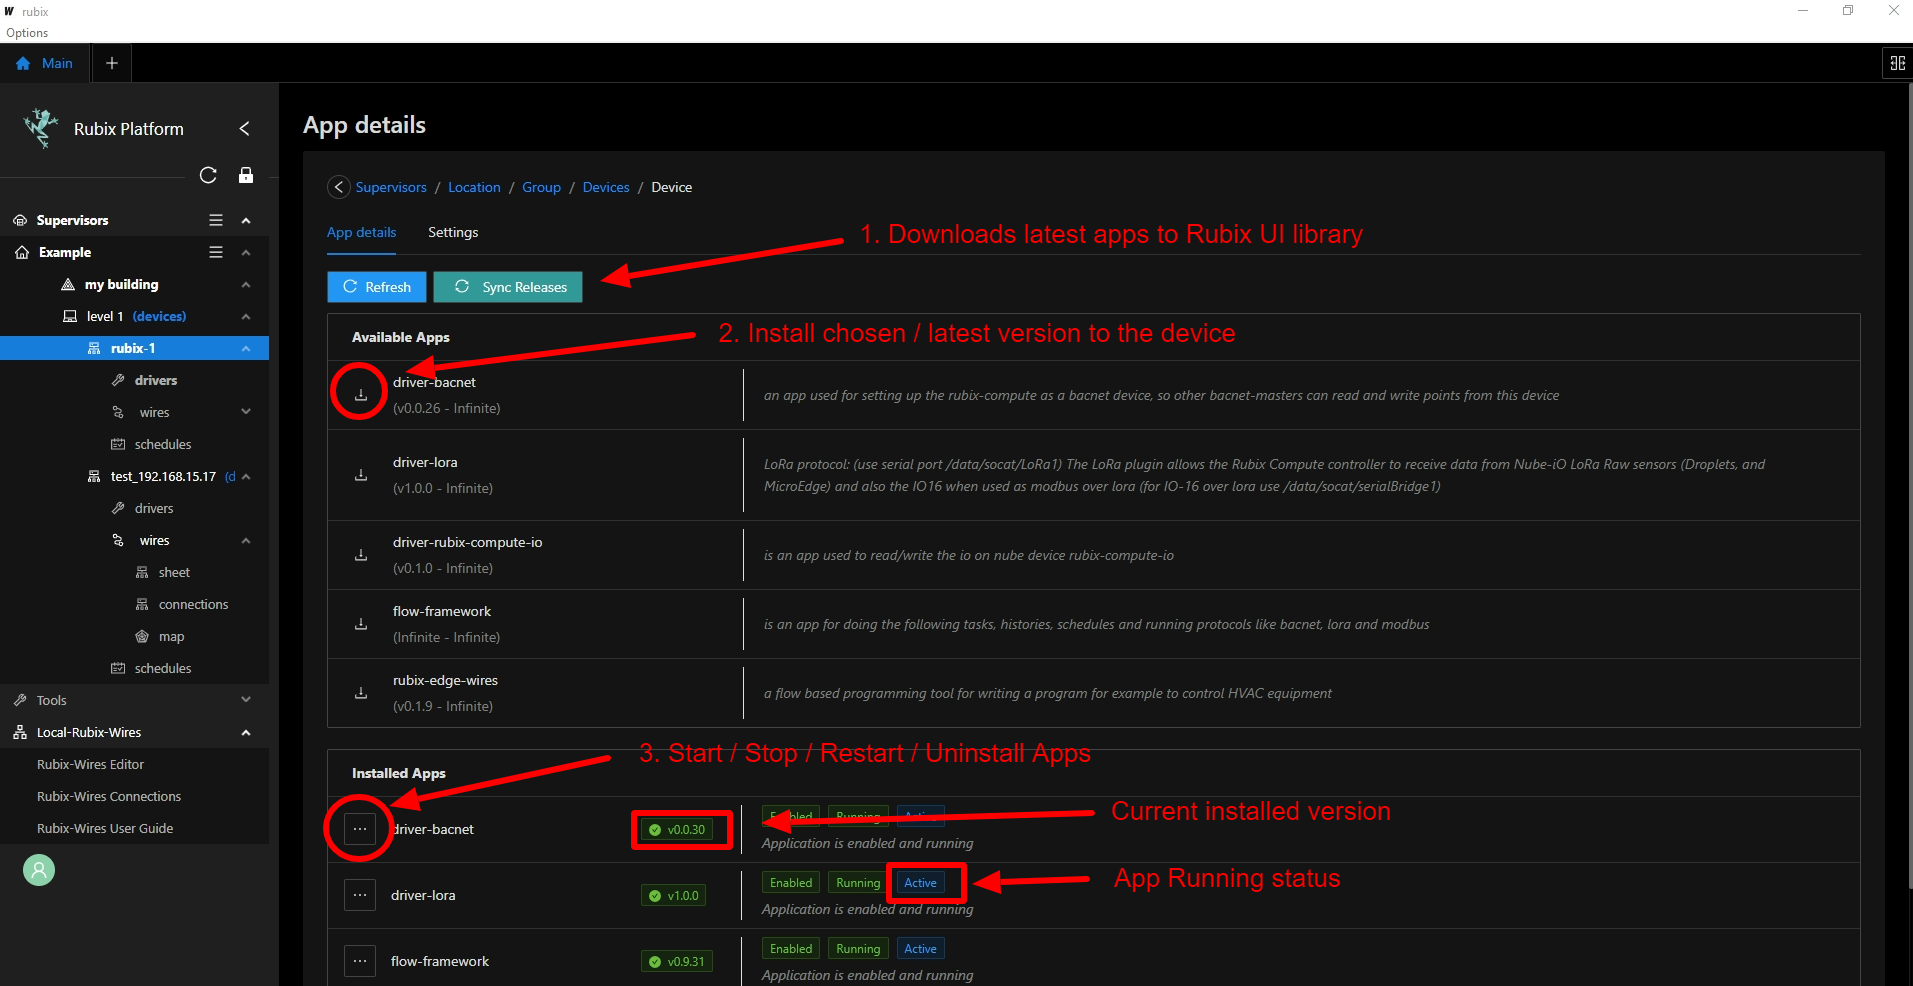Add a new tab with plus icon
1913x986 pixels.
[x=112, y=63]
